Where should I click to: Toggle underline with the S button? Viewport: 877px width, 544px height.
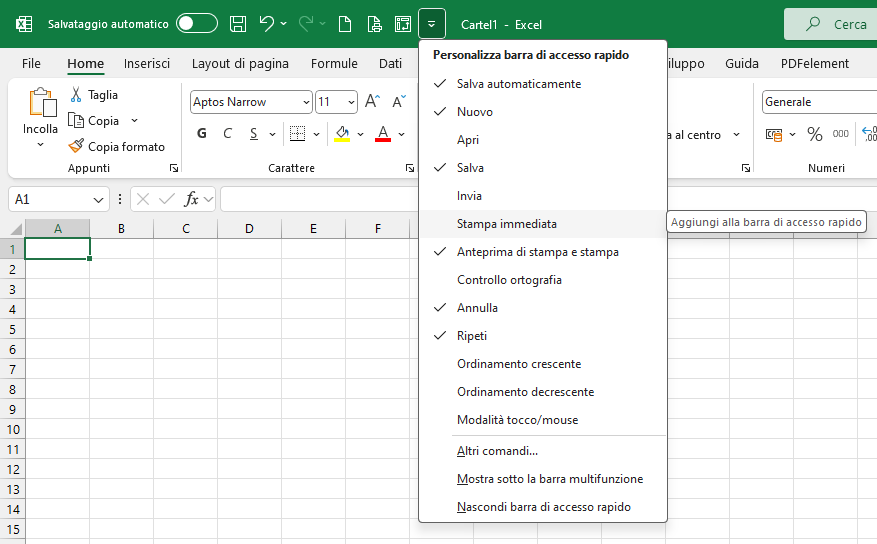pyautogui.click(x=254, y=134)
